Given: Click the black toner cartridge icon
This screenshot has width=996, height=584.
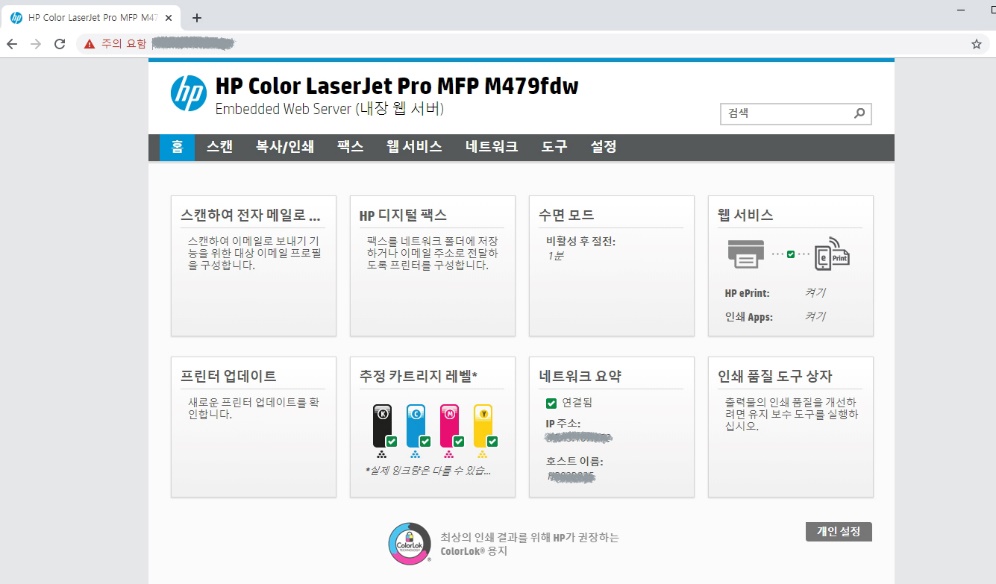Looking at the screenshot, I should (x=384, y=425).
